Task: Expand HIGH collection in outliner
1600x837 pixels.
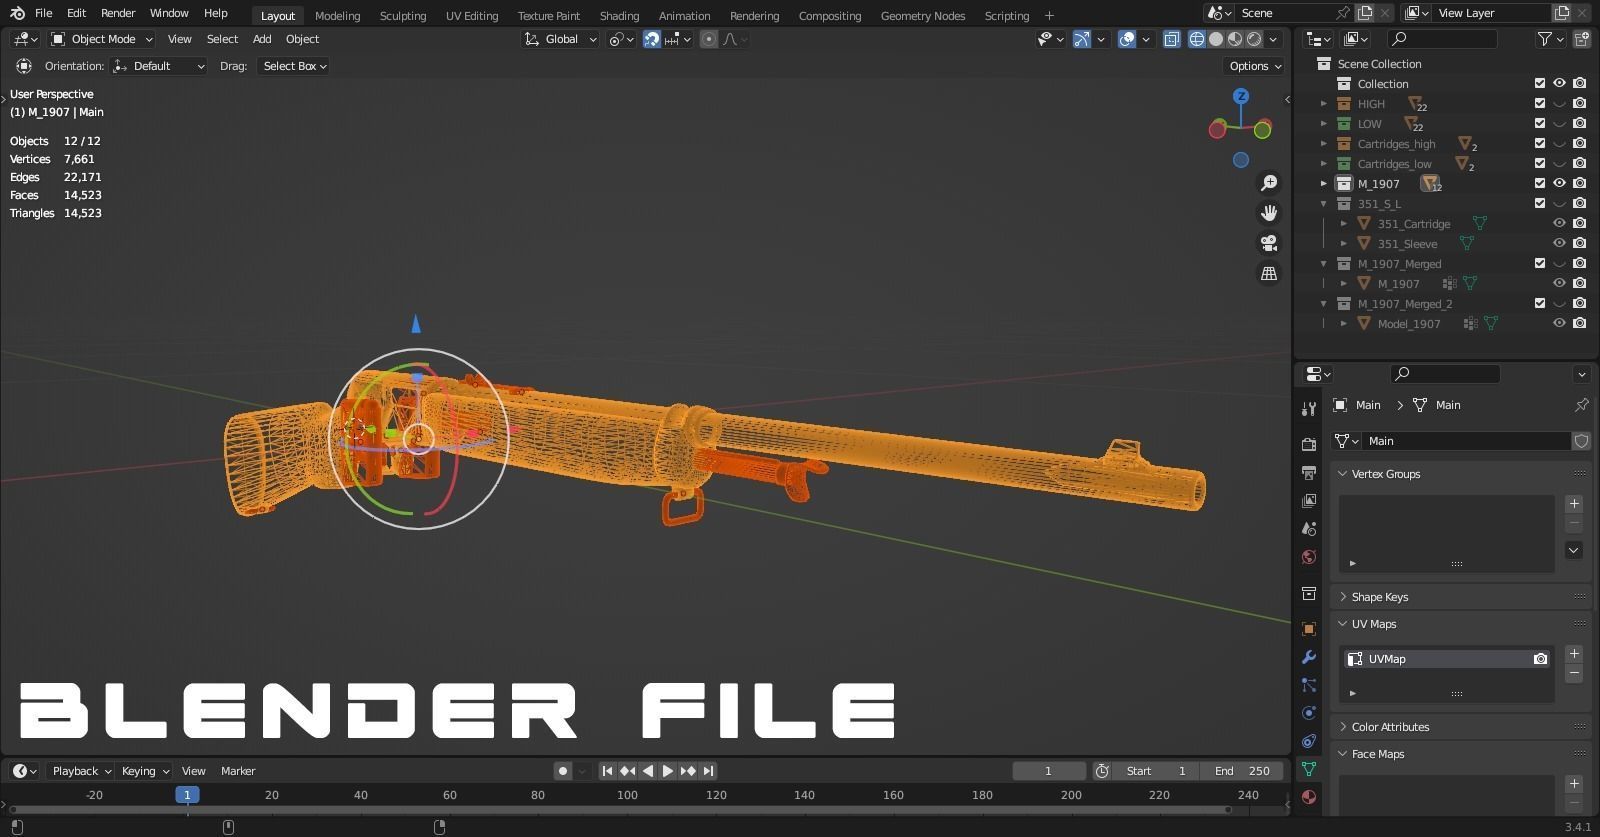Action: [x=1324, y=103]
